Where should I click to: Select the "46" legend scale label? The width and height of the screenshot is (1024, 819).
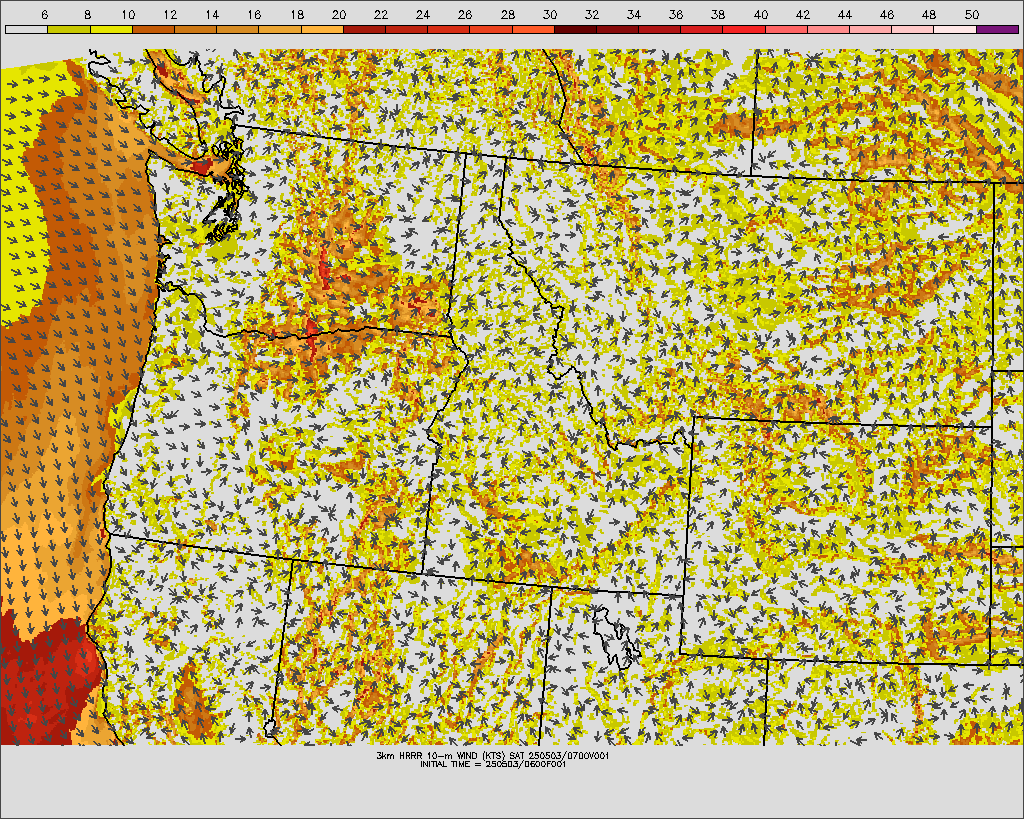(887, 14)
